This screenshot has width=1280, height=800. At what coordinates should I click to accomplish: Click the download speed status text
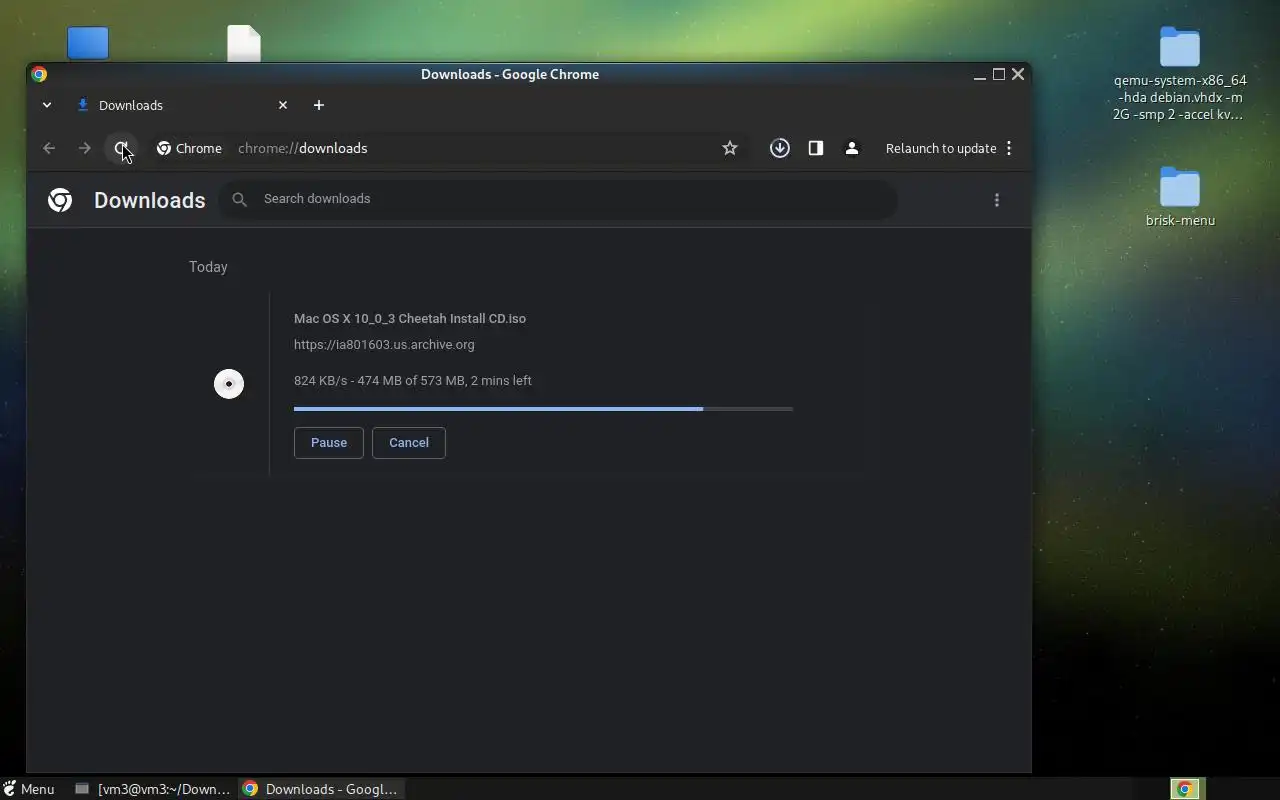point(413,381)
